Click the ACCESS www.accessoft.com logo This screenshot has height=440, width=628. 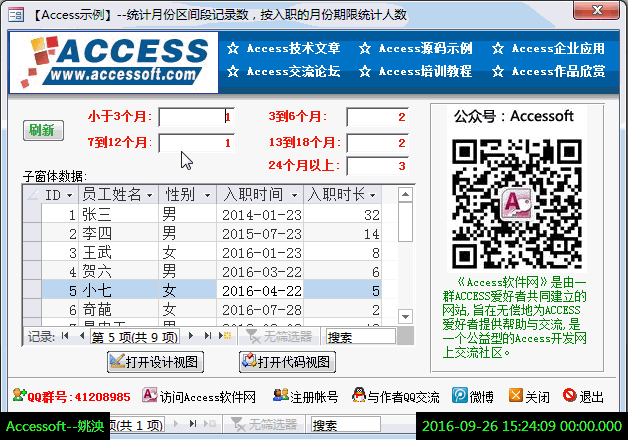click(x=114, y=62)
